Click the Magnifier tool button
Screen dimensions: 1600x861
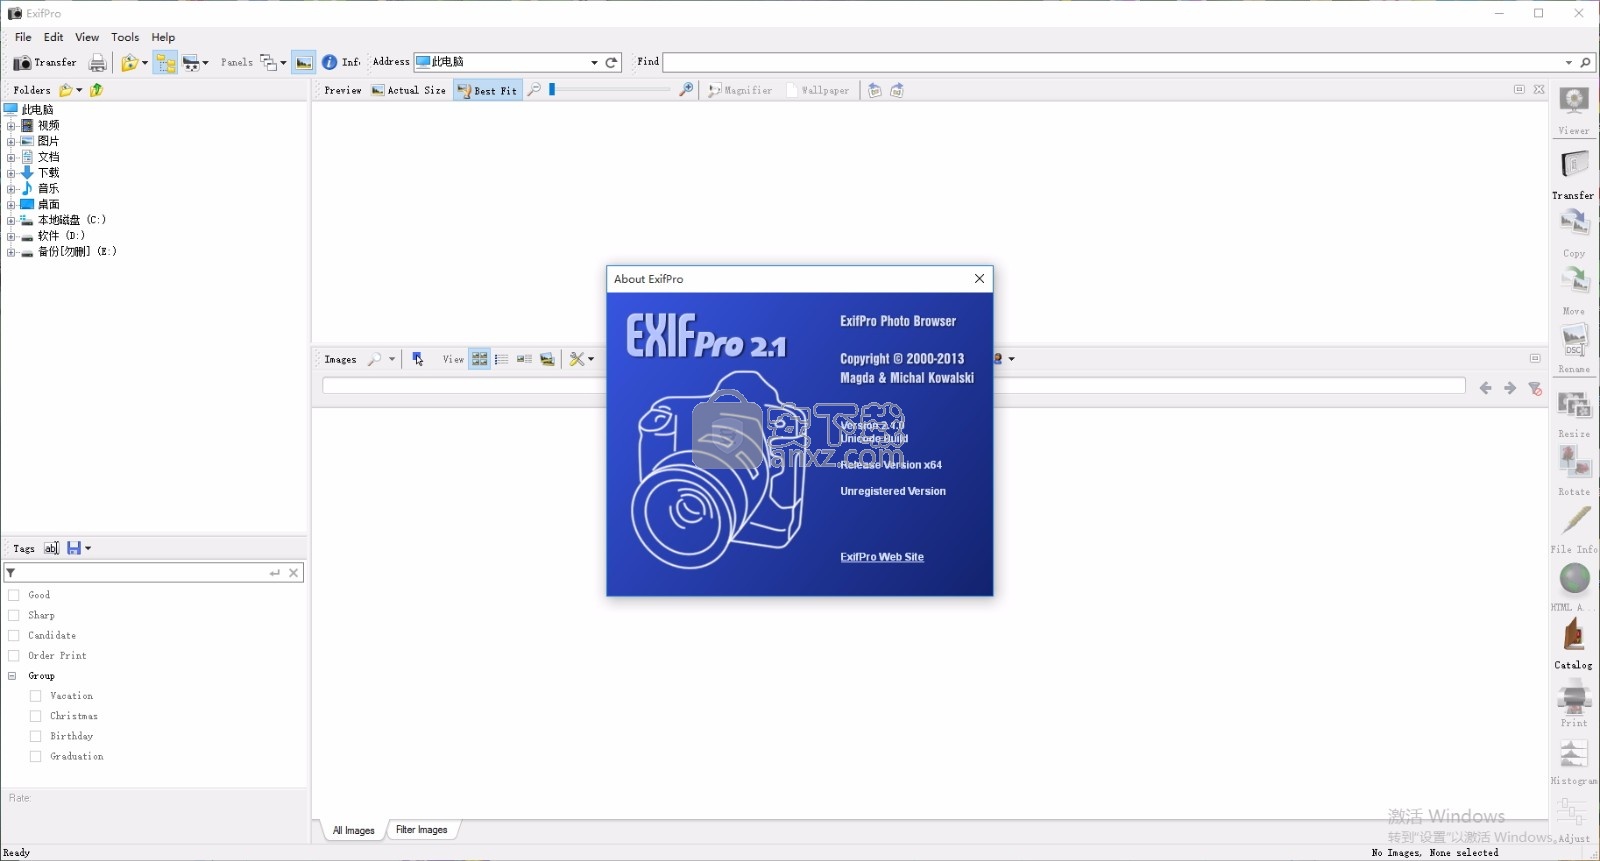coord(740,90)
